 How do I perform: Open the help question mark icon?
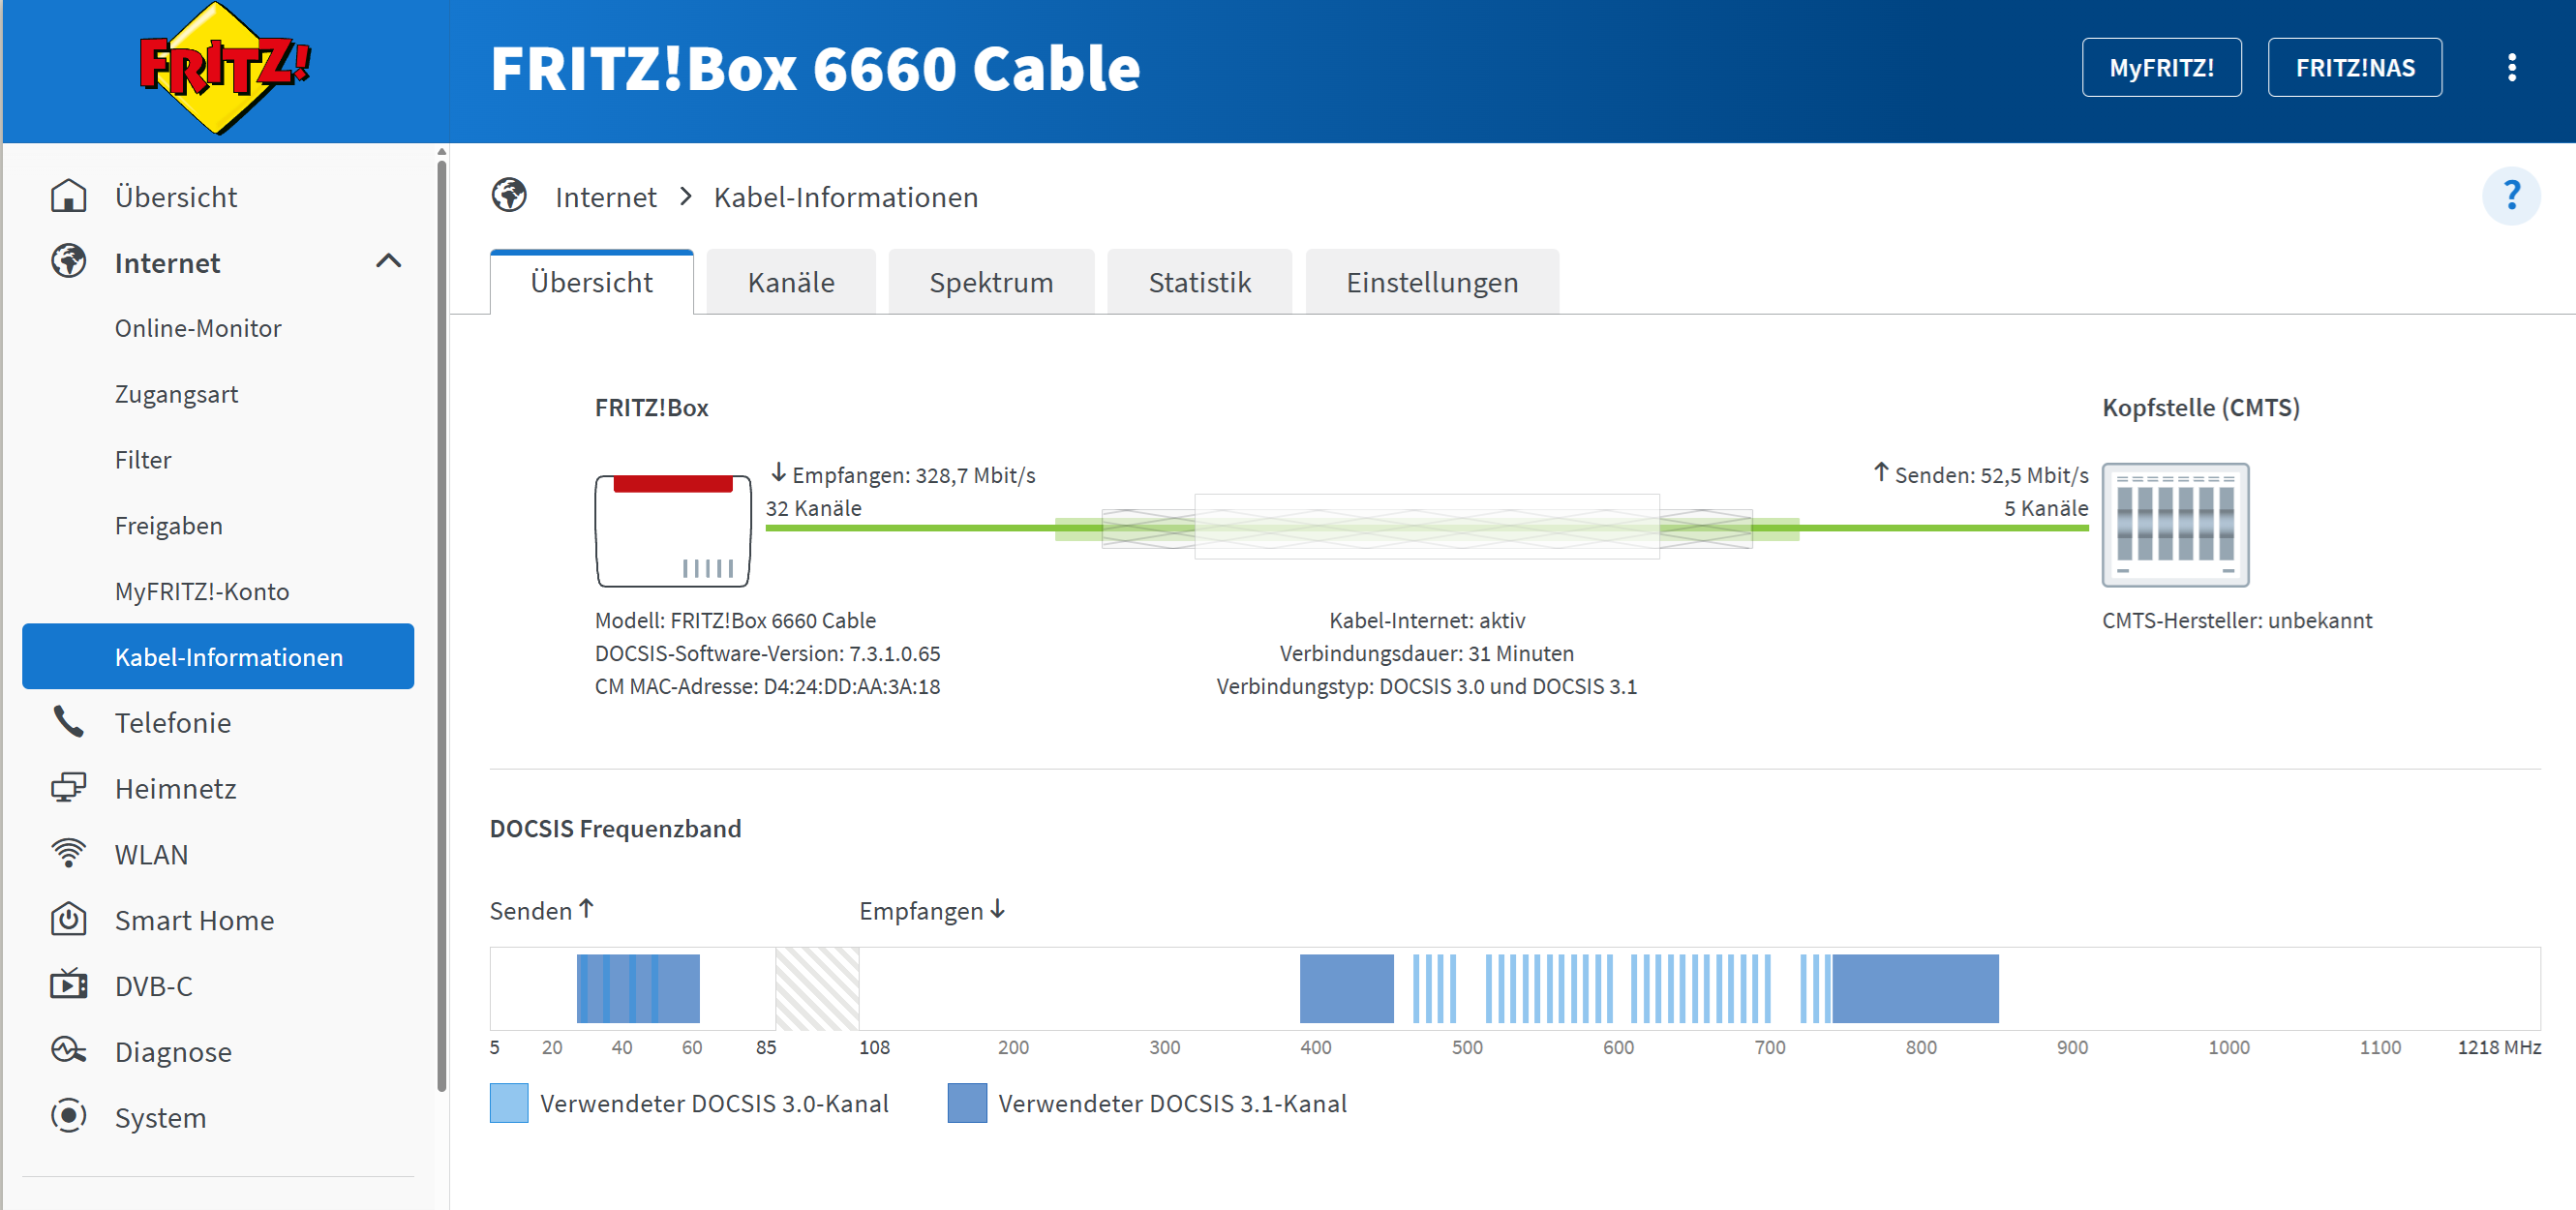(x=2511, y=195)
